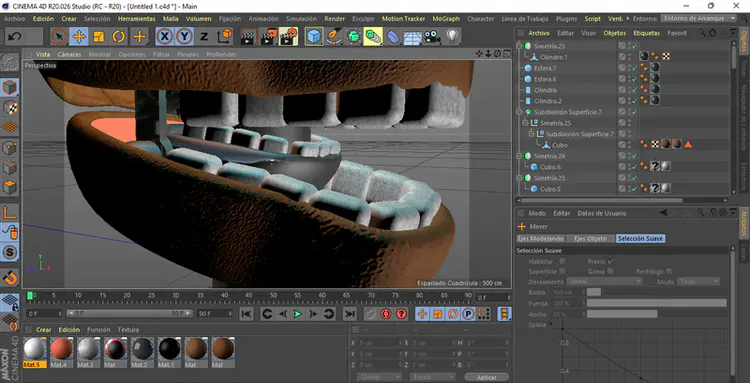Activate the Scale tool
The height and width of the screenshot is (383, 750).
pyautogui.click(x=99, y=36)
